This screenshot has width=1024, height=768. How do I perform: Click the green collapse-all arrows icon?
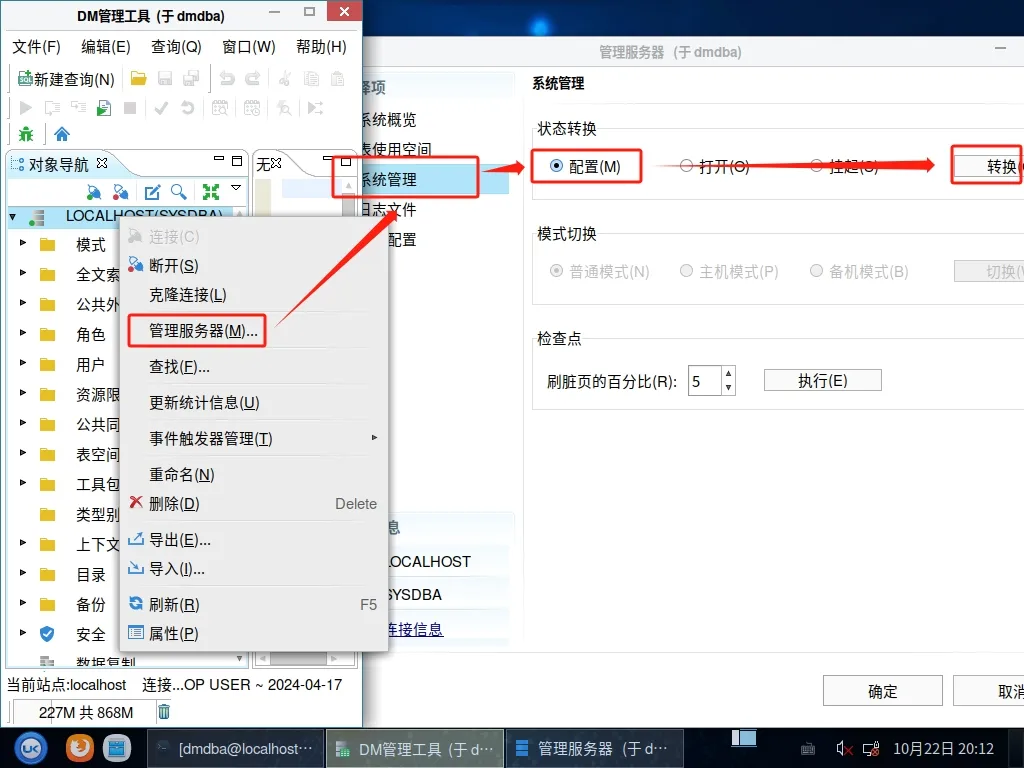pyautogui.click(x=210, y=192)
